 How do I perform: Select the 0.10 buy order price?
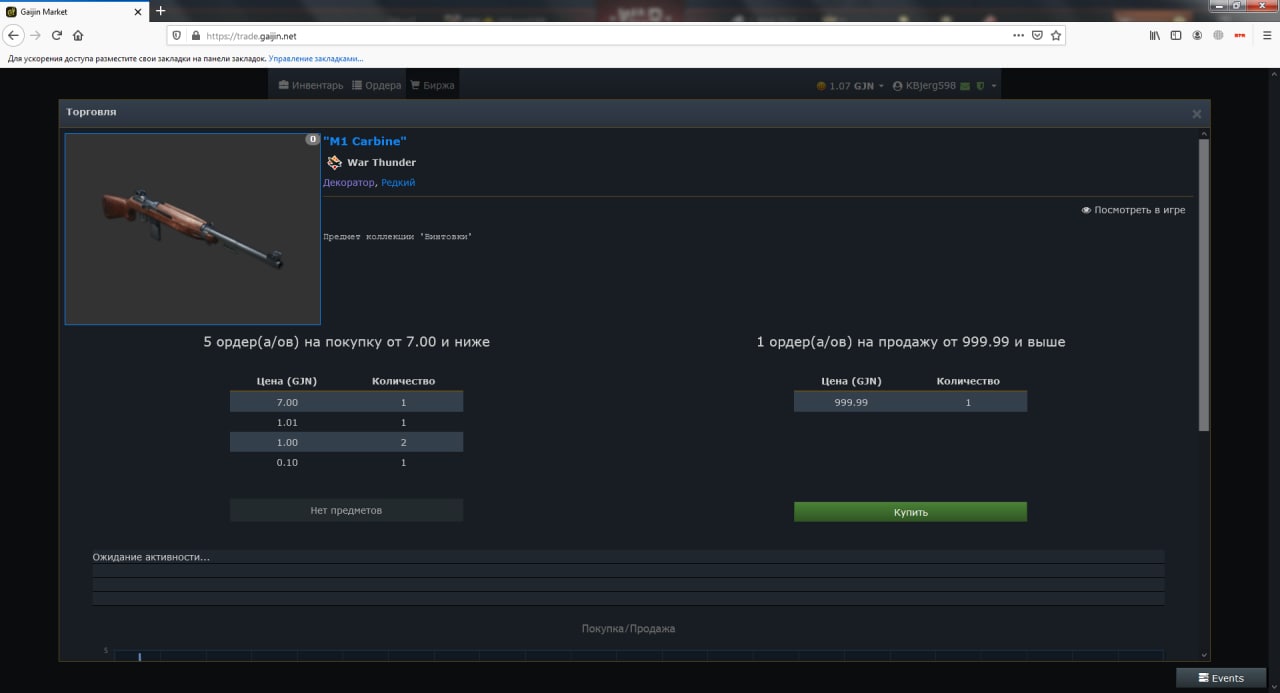pos(287,462)
